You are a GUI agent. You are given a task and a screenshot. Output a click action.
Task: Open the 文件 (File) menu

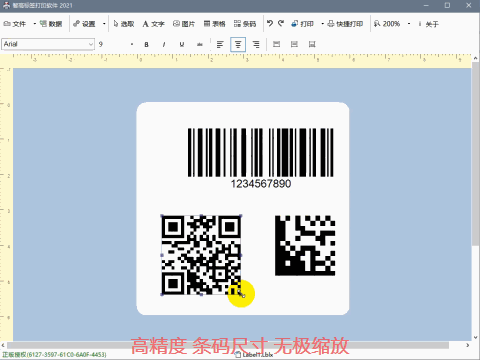(15, 24)
